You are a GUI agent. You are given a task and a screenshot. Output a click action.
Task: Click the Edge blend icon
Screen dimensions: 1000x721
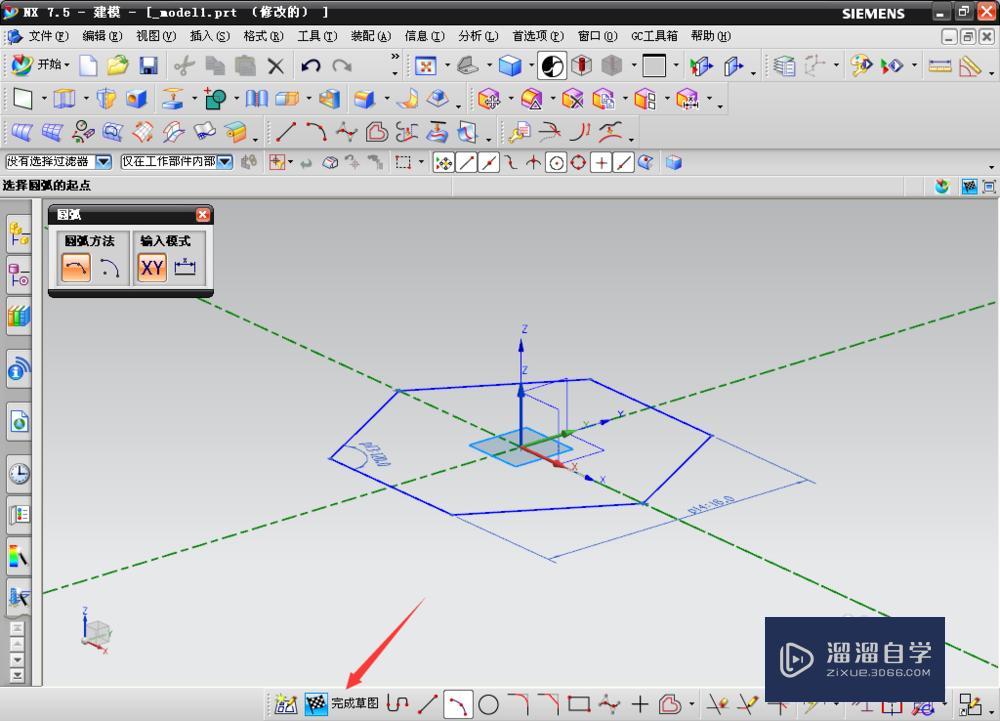point(364,99)
